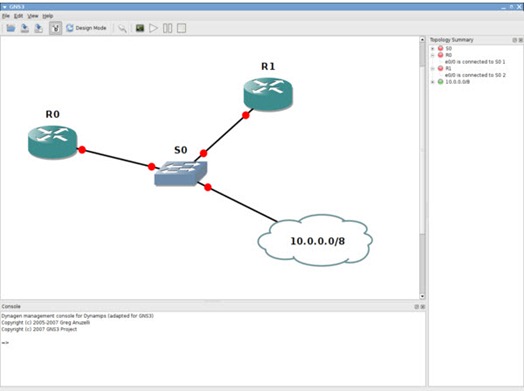Select 10.0.0.0/8 in Topology Summary

[457, 82]
